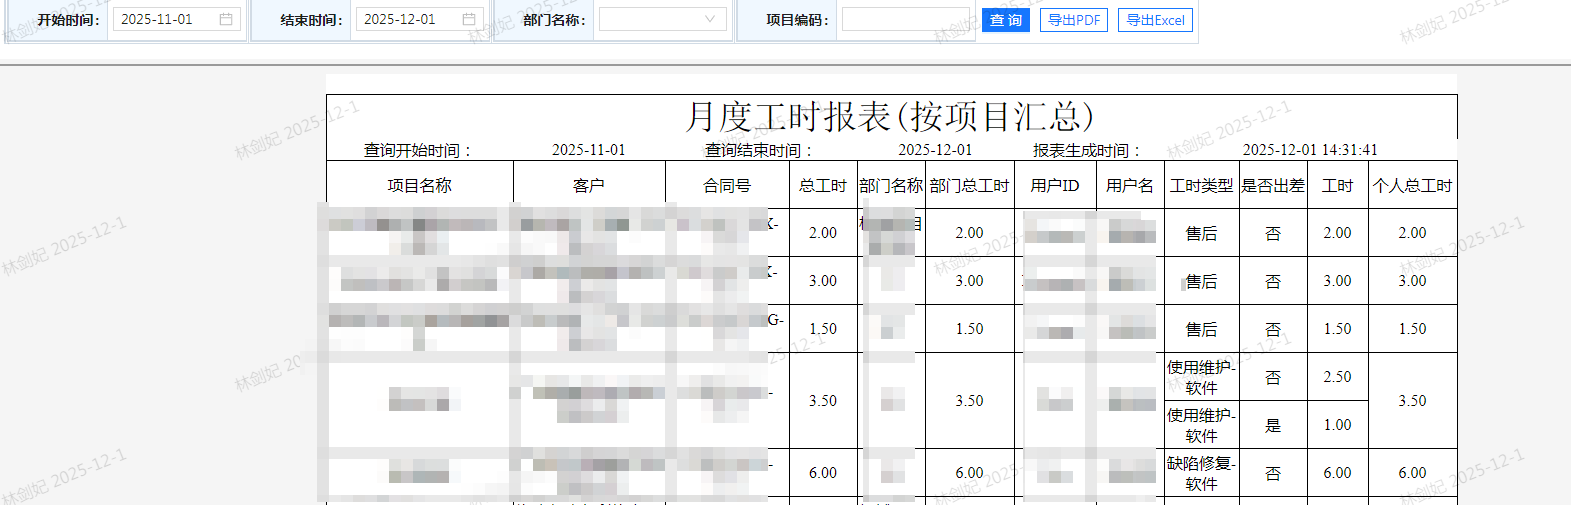Open calendar icon in end time field
The width and height of the screenshot is (1571, 505).
coord(469,19)
